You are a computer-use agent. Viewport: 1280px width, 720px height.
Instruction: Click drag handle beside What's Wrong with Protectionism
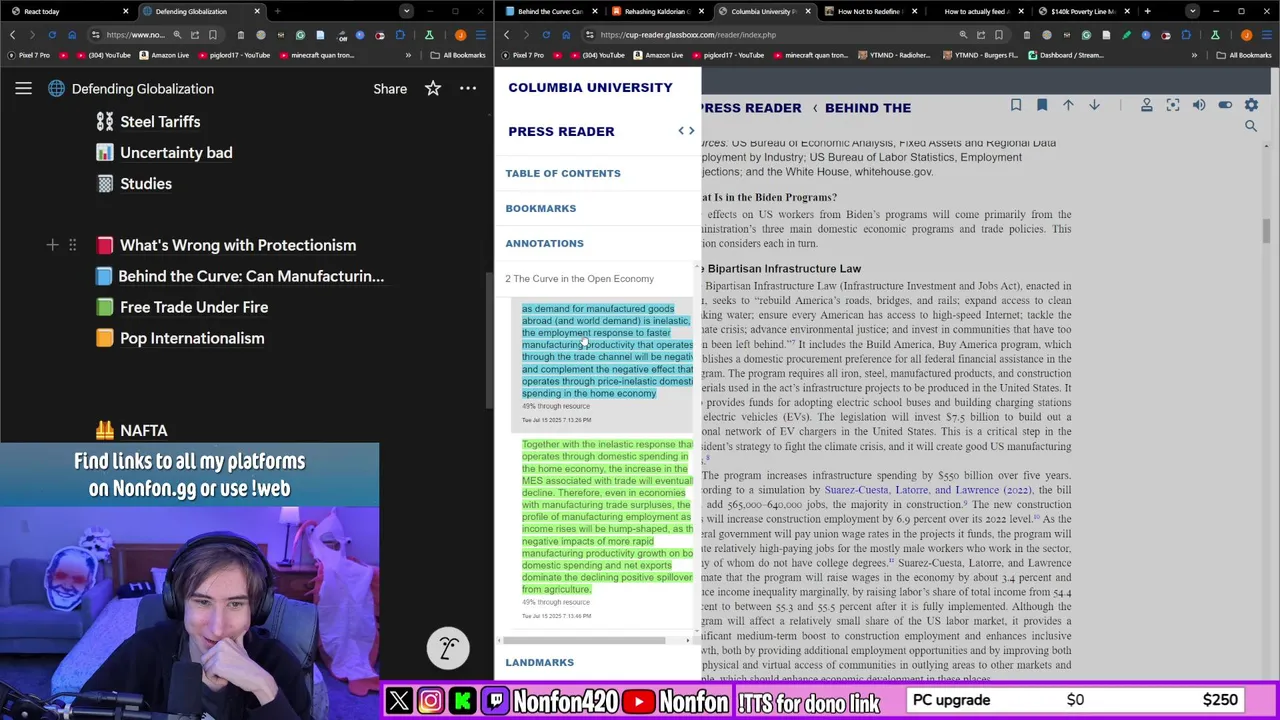point(72,245)
